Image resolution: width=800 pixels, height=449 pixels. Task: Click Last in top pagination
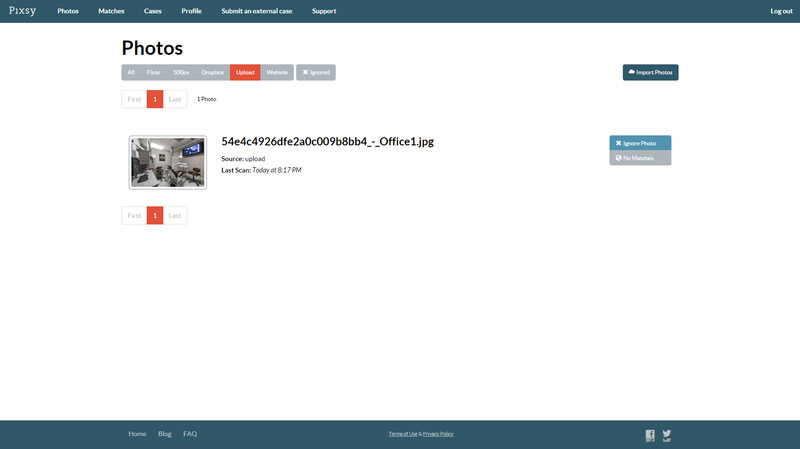(175, 99)
